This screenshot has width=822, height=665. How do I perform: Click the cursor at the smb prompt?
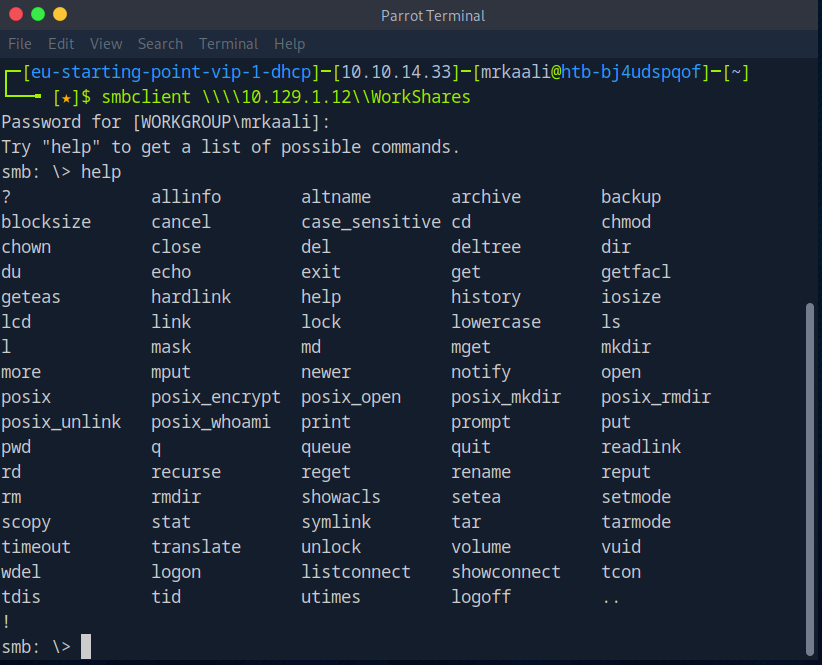(x=86, y=647)
